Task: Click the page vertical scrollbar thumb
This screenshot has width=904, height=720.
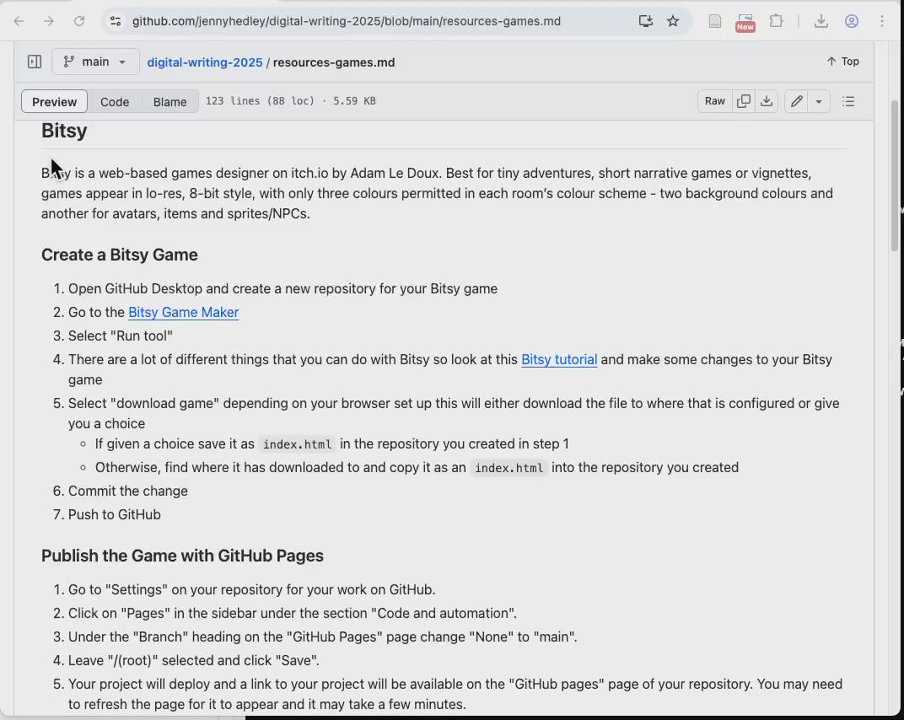Action: [894, 176]
